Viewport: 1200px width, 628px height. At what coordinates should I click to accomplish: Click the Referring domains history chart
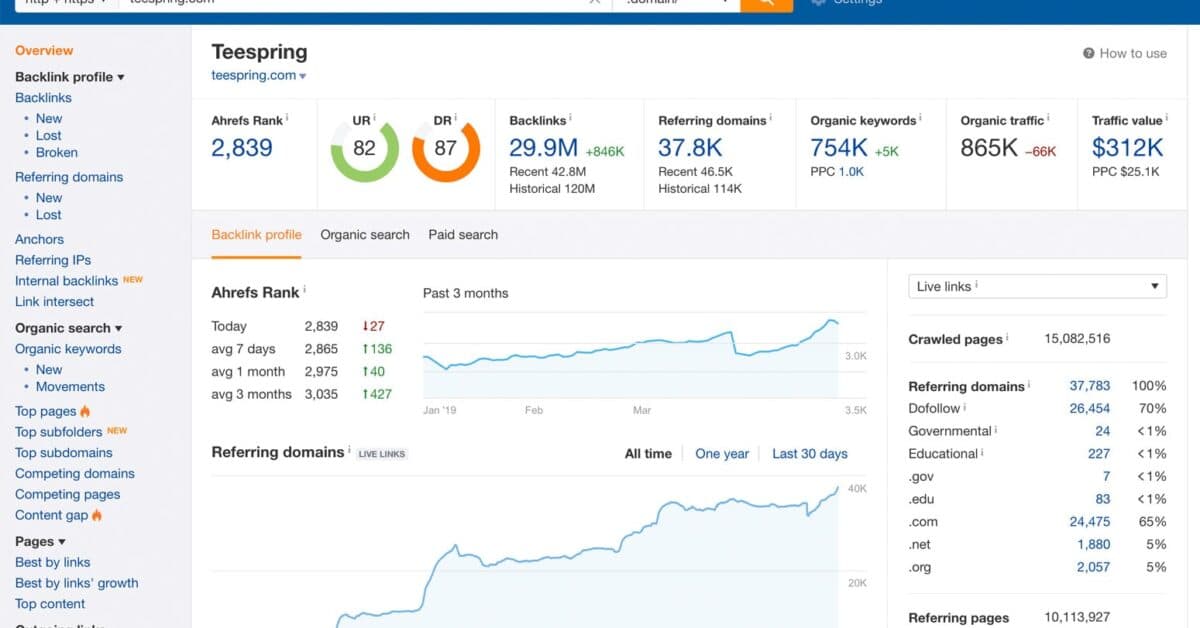(x=525, y=553)
